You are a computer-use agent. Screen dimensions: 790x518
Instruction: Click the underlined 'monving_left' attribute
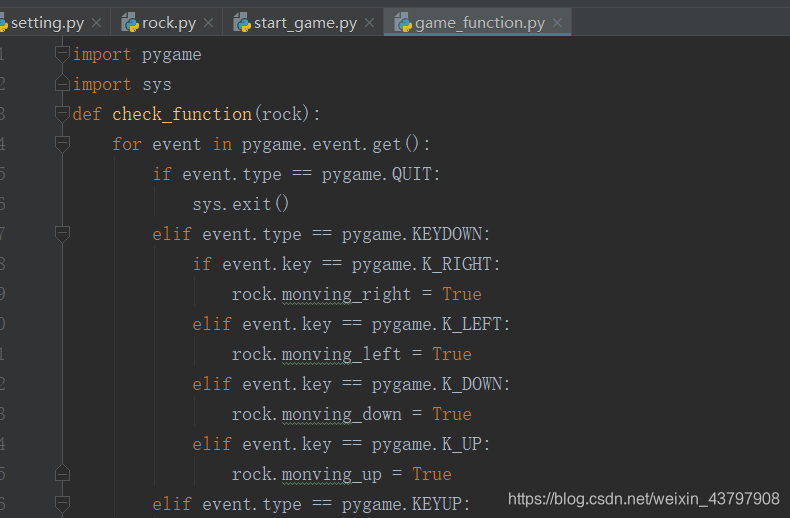click(x=341, y=354)
